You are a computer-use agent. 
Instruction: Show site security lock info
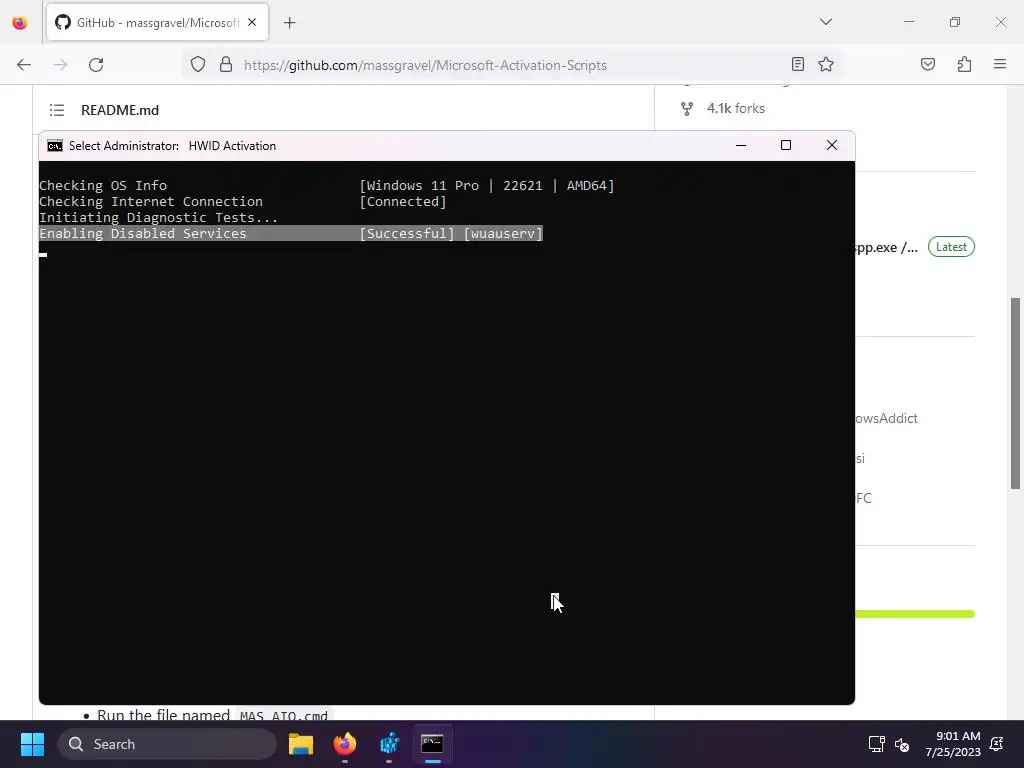click(226, 65)
